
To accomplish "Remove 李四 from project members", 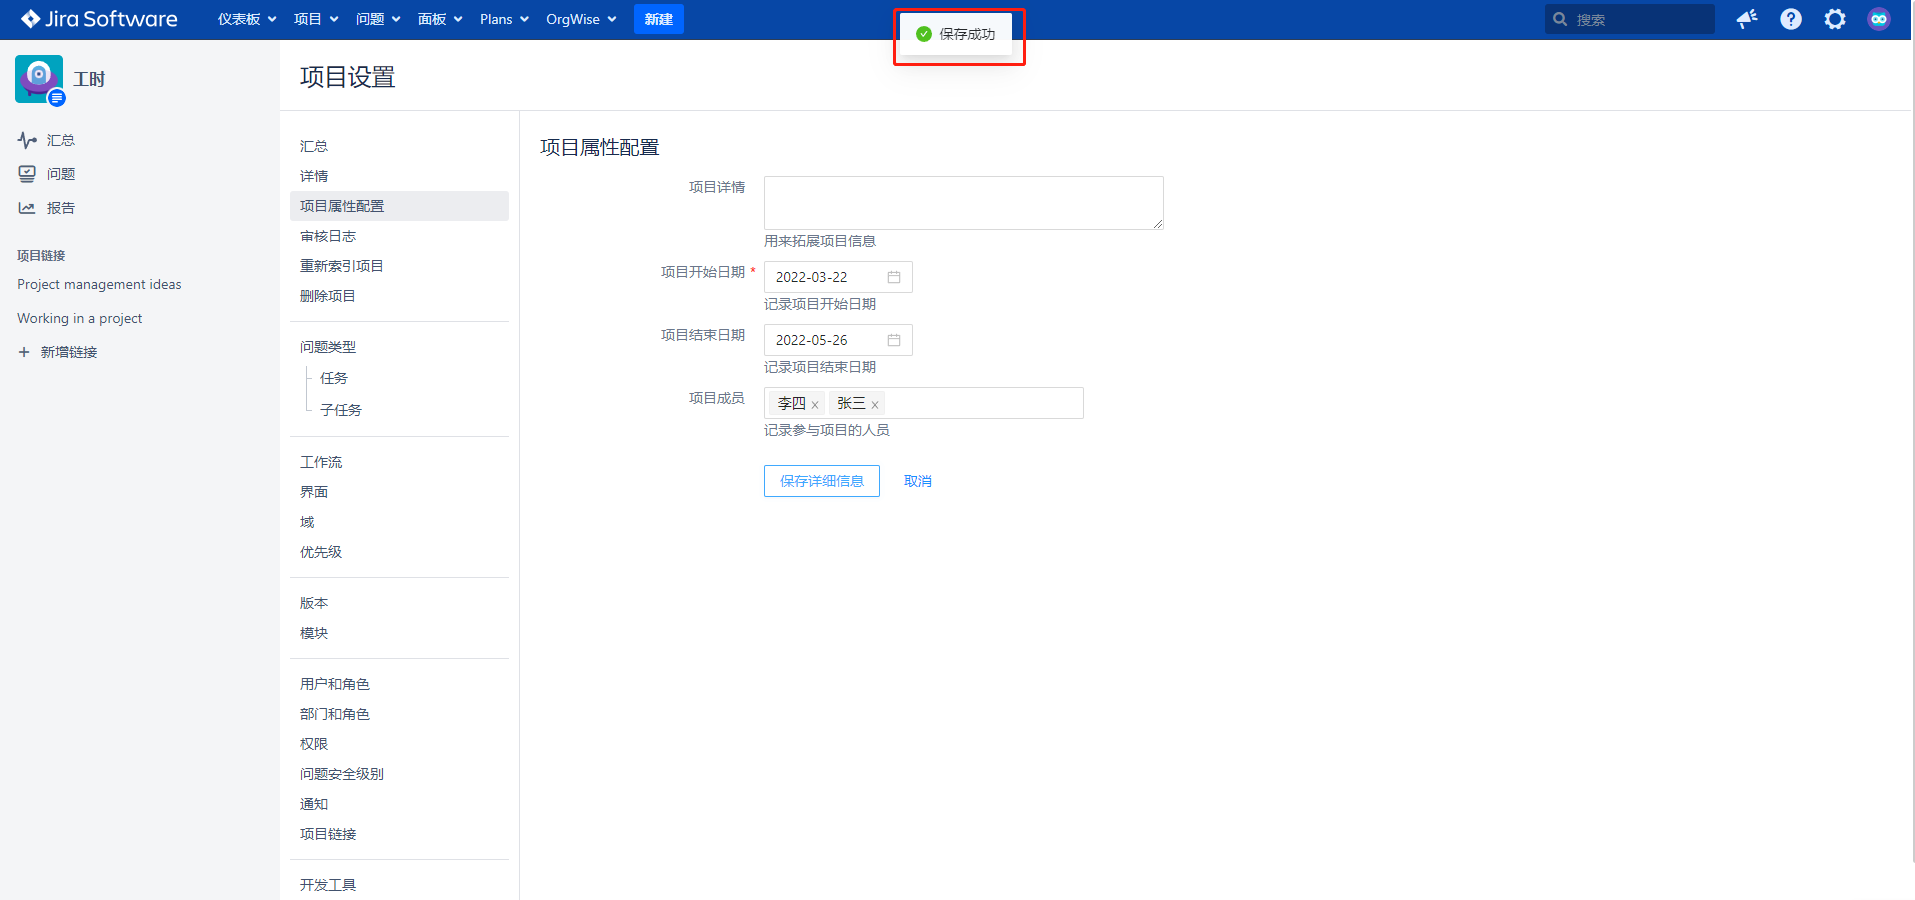I will [x=815, y=405].
